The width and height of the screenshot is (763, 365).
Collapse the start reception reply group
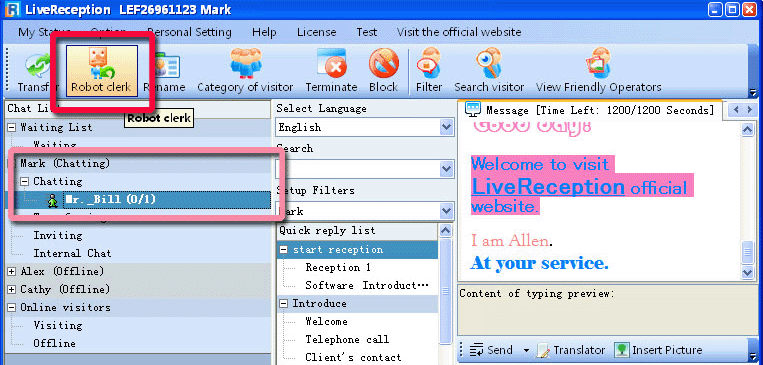click(284, 250)
